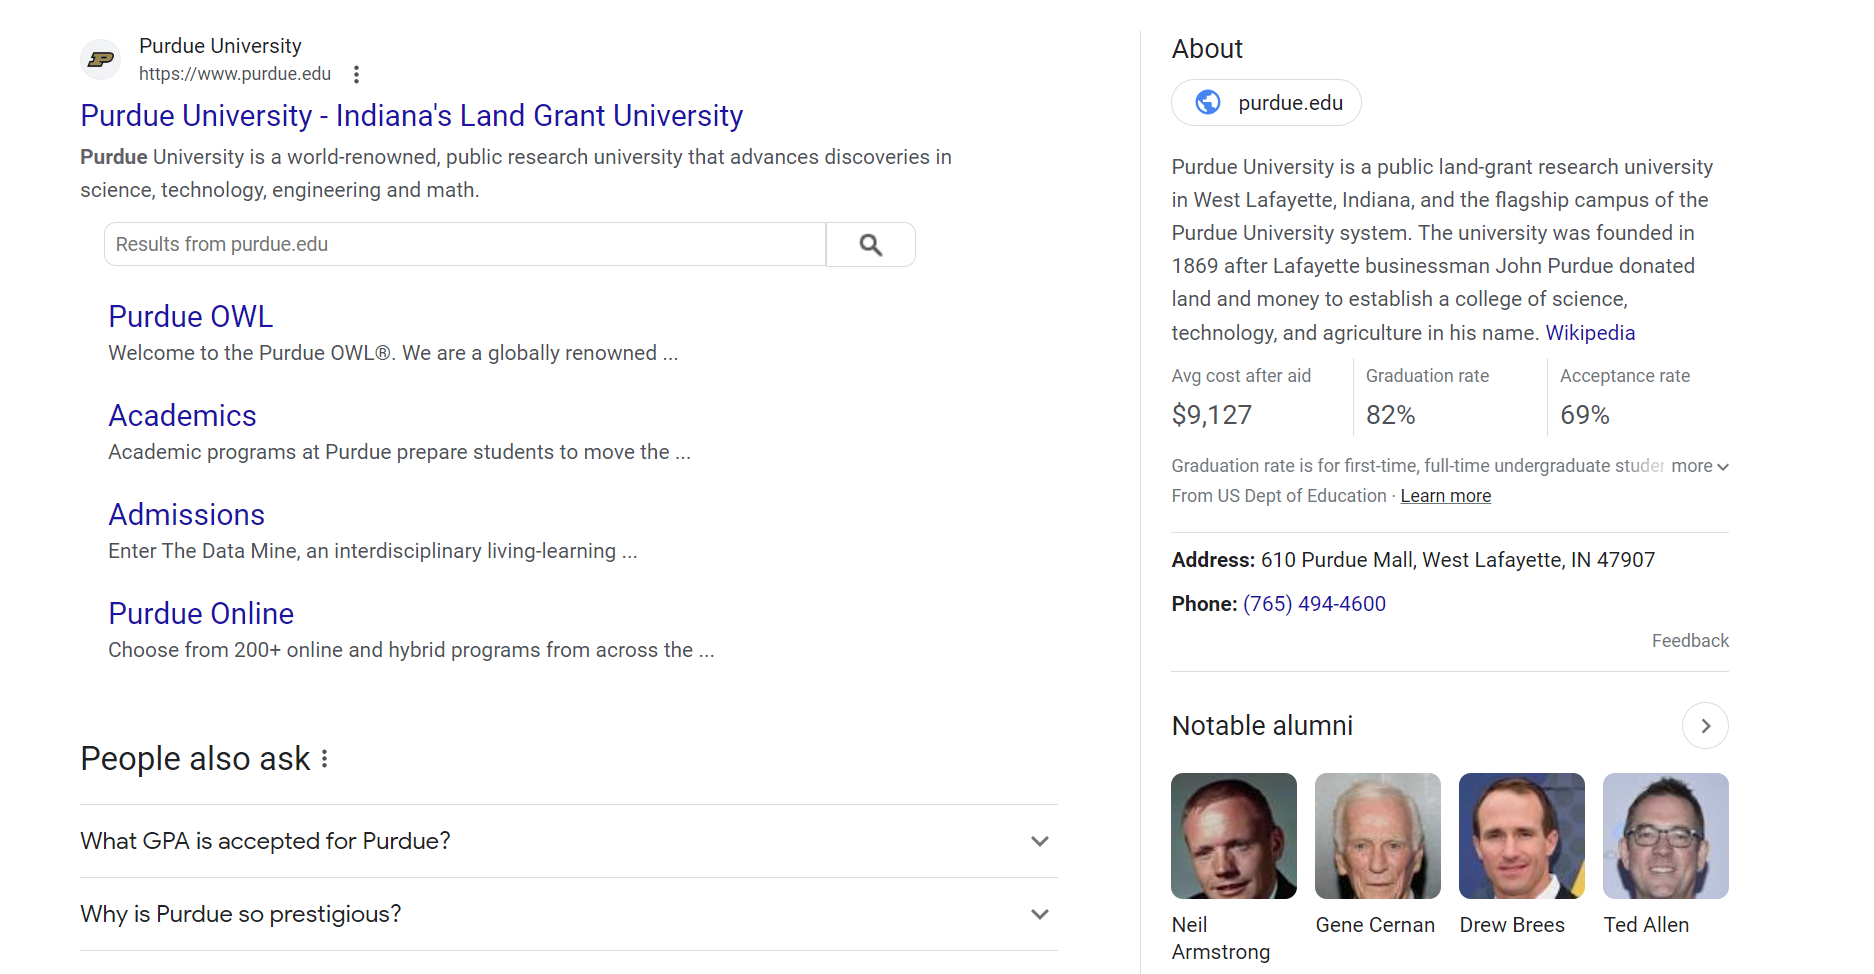The height and width of the screenshot is (974, 1874).
Task: Select the purdue.edu website chip
Action: 1265,102
